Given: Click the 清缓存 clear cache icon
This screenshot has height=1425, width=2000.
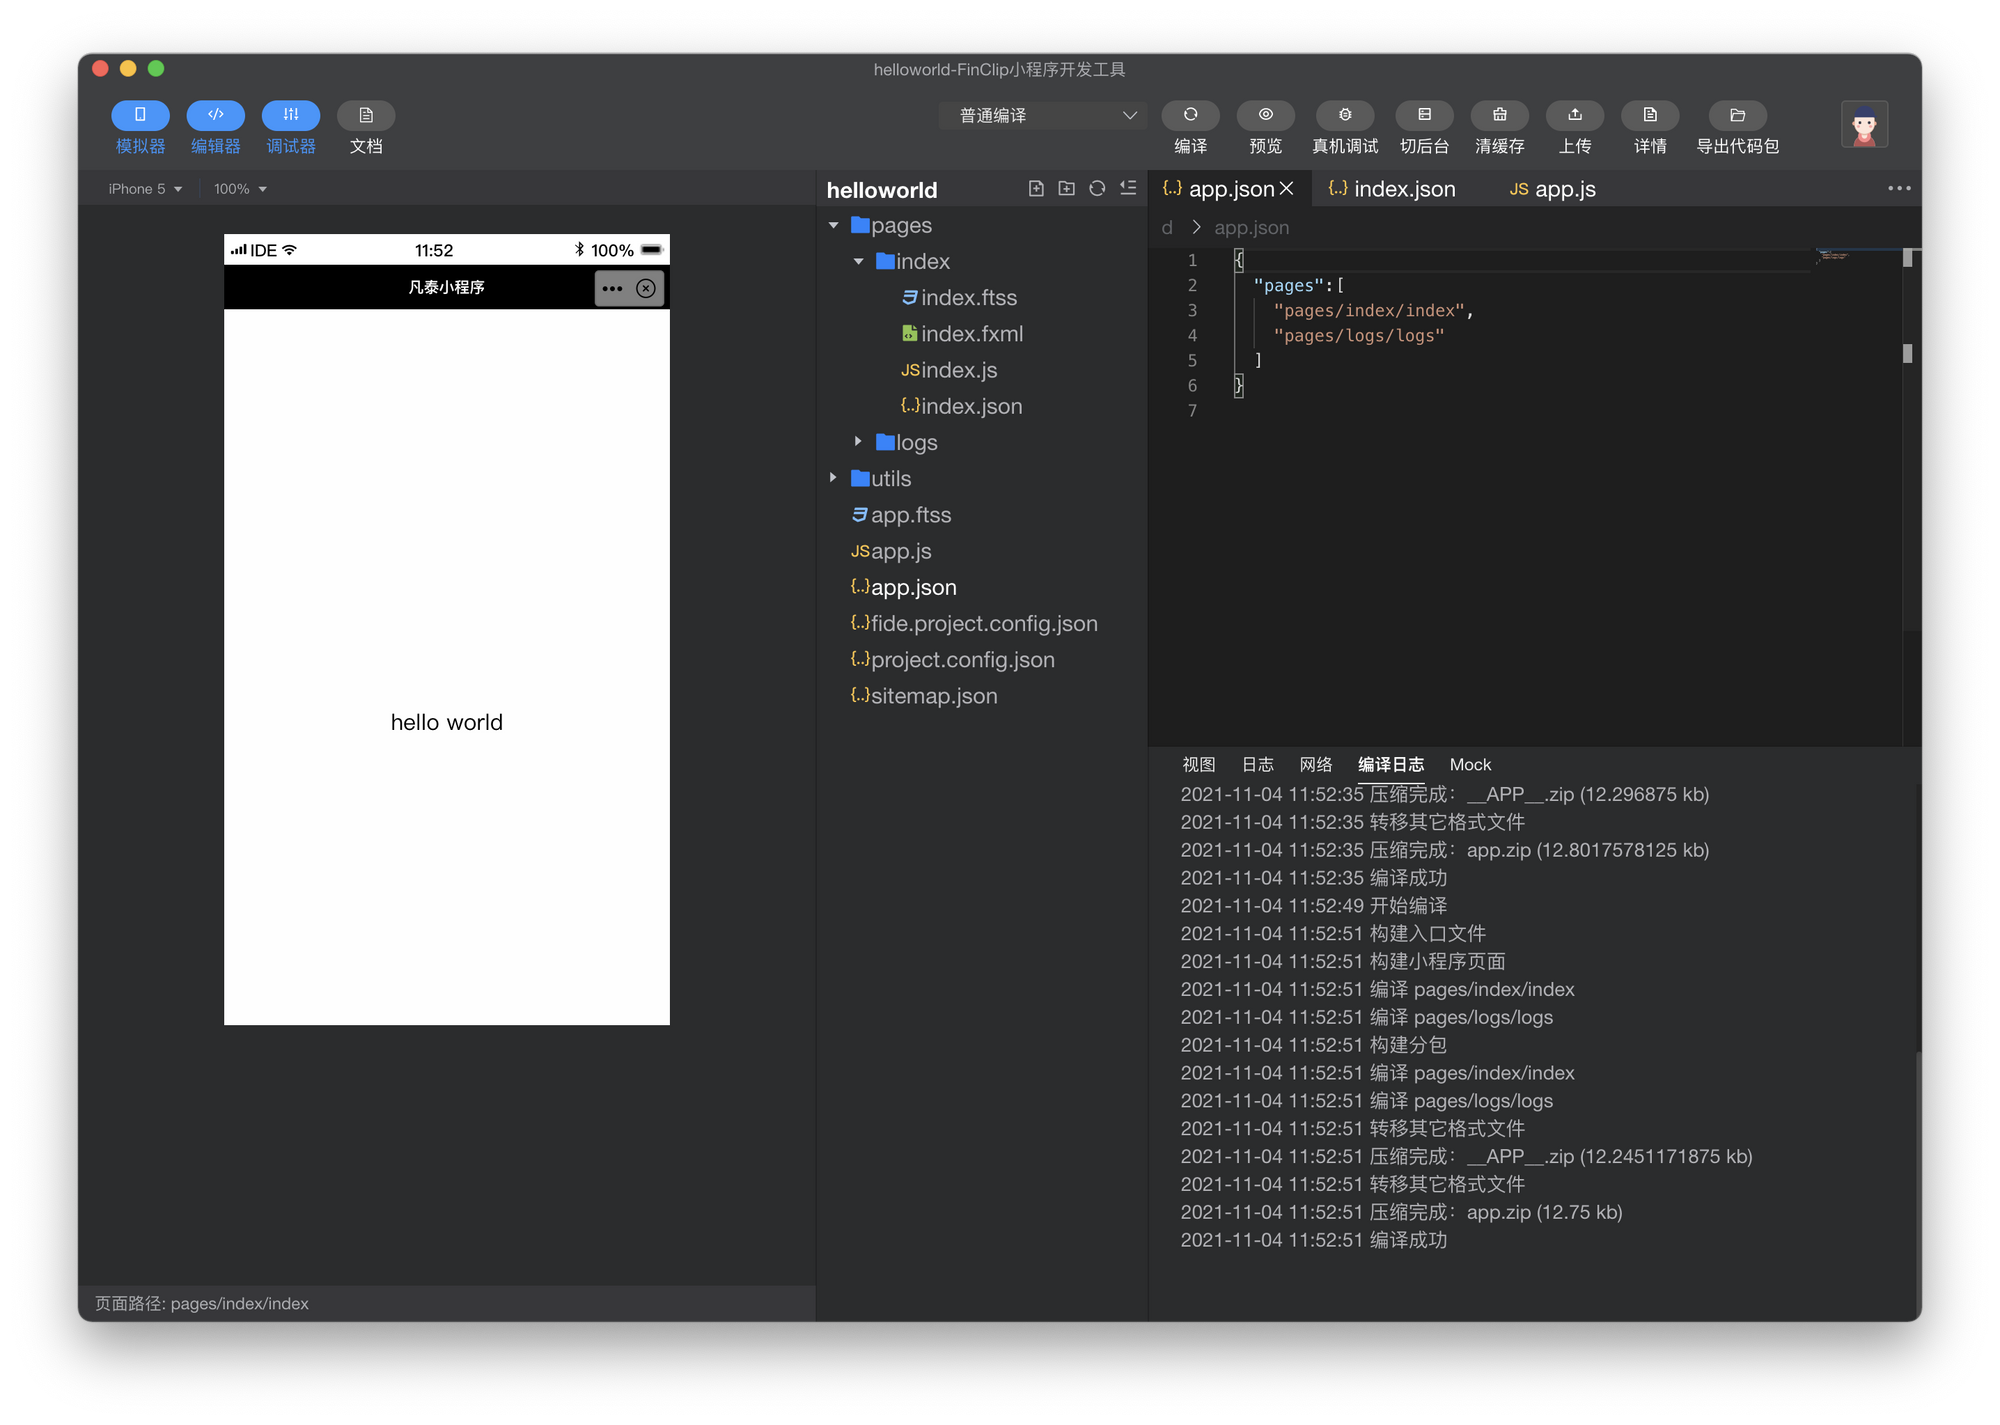Looking at the screenshot, I should pyautogui.click(x=1499, y=115).
